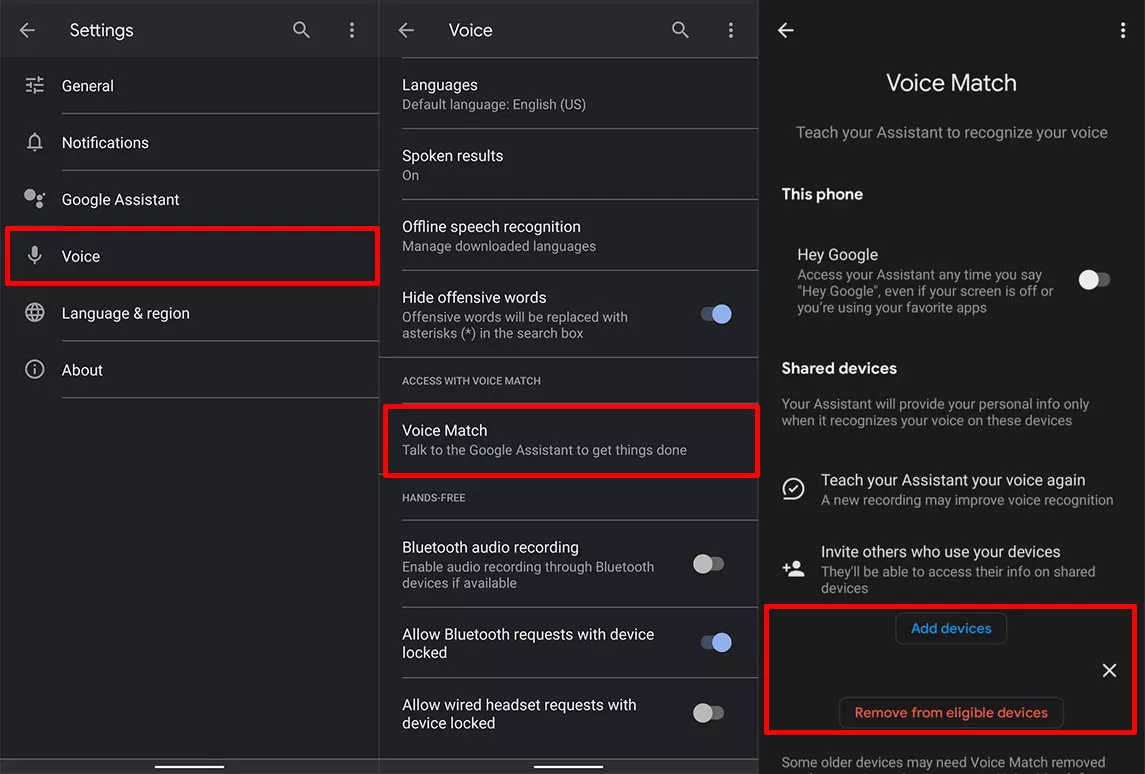The width and height of the screenshot is (1145, 774).
Task: Toggle Allow wired headset requests switch
Action: (x=708, y=713)
